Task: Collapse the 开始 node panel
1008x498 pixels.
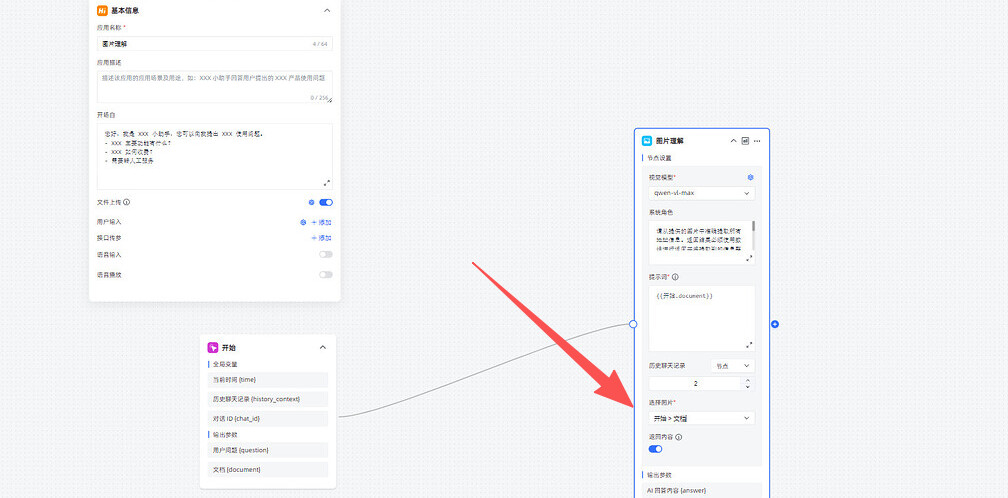Action: [323, 347]
